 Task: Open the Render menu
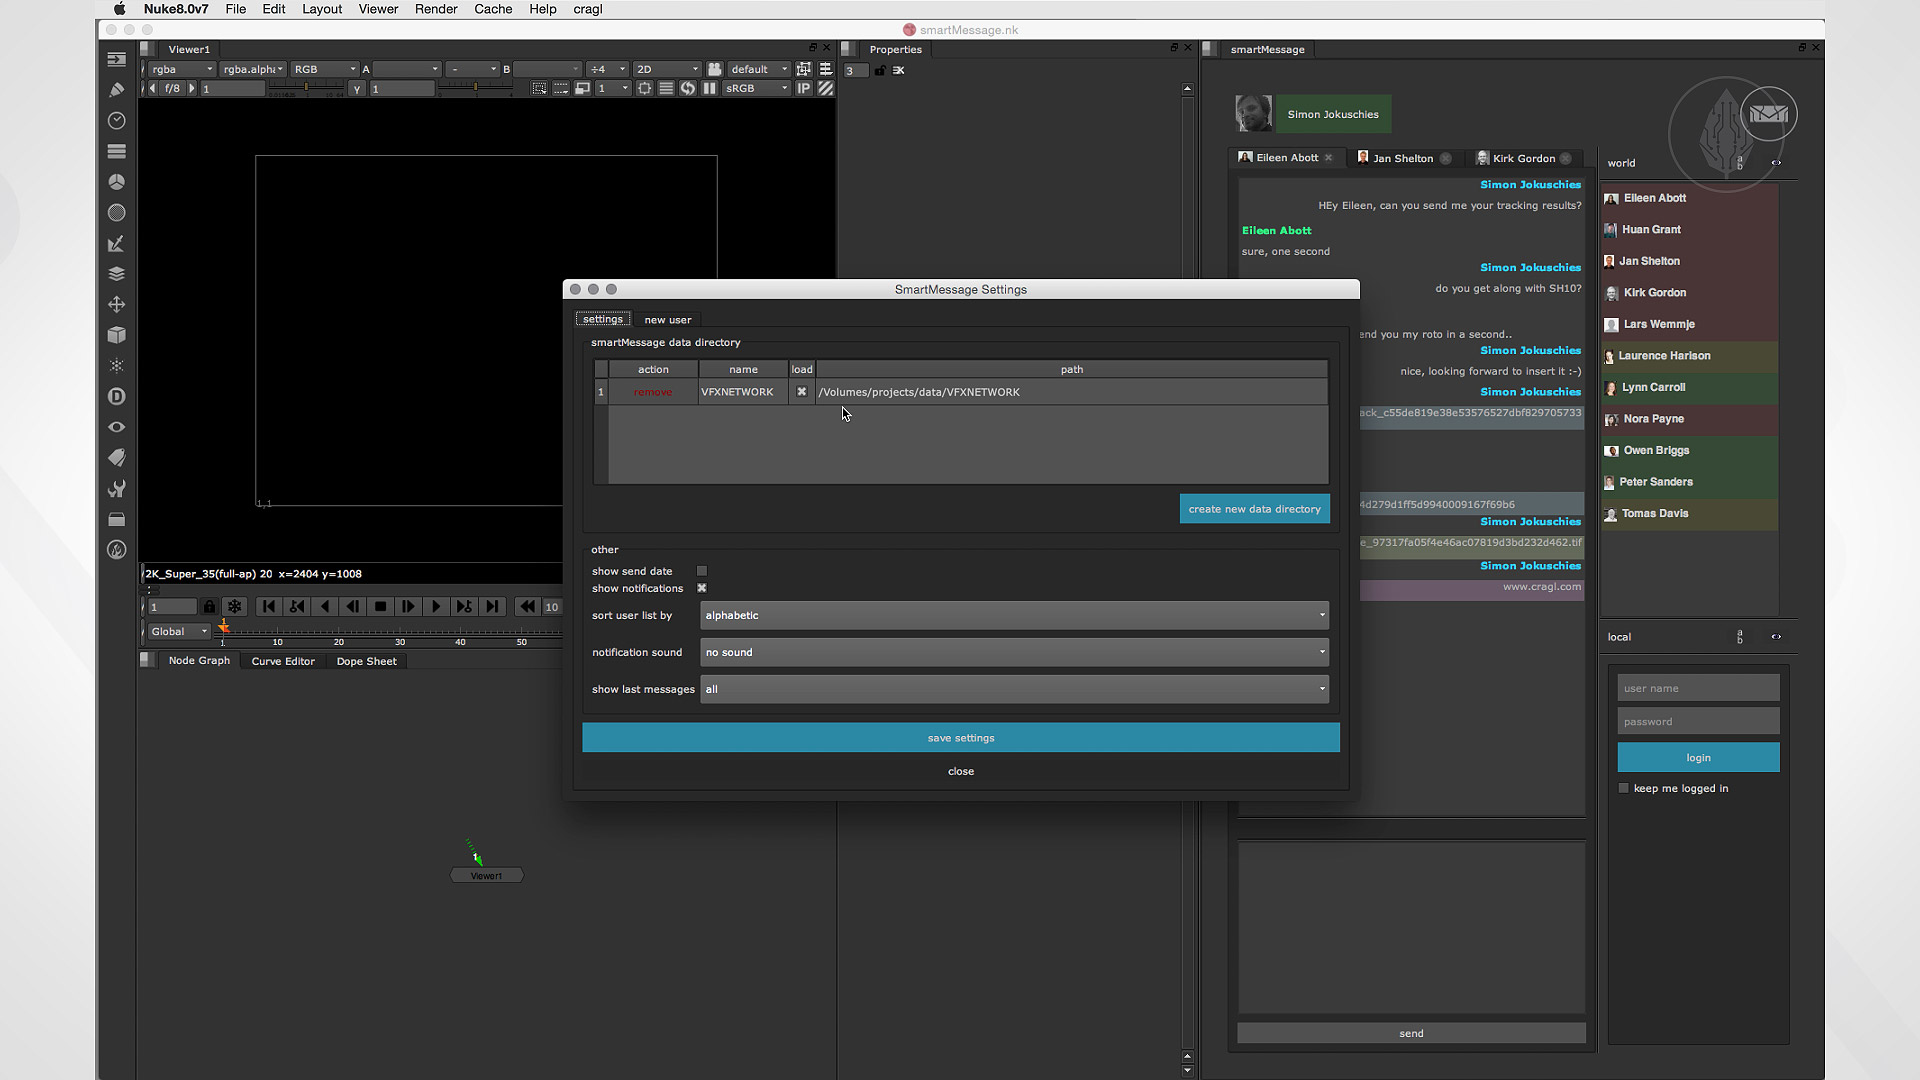[x=436, y=9]
